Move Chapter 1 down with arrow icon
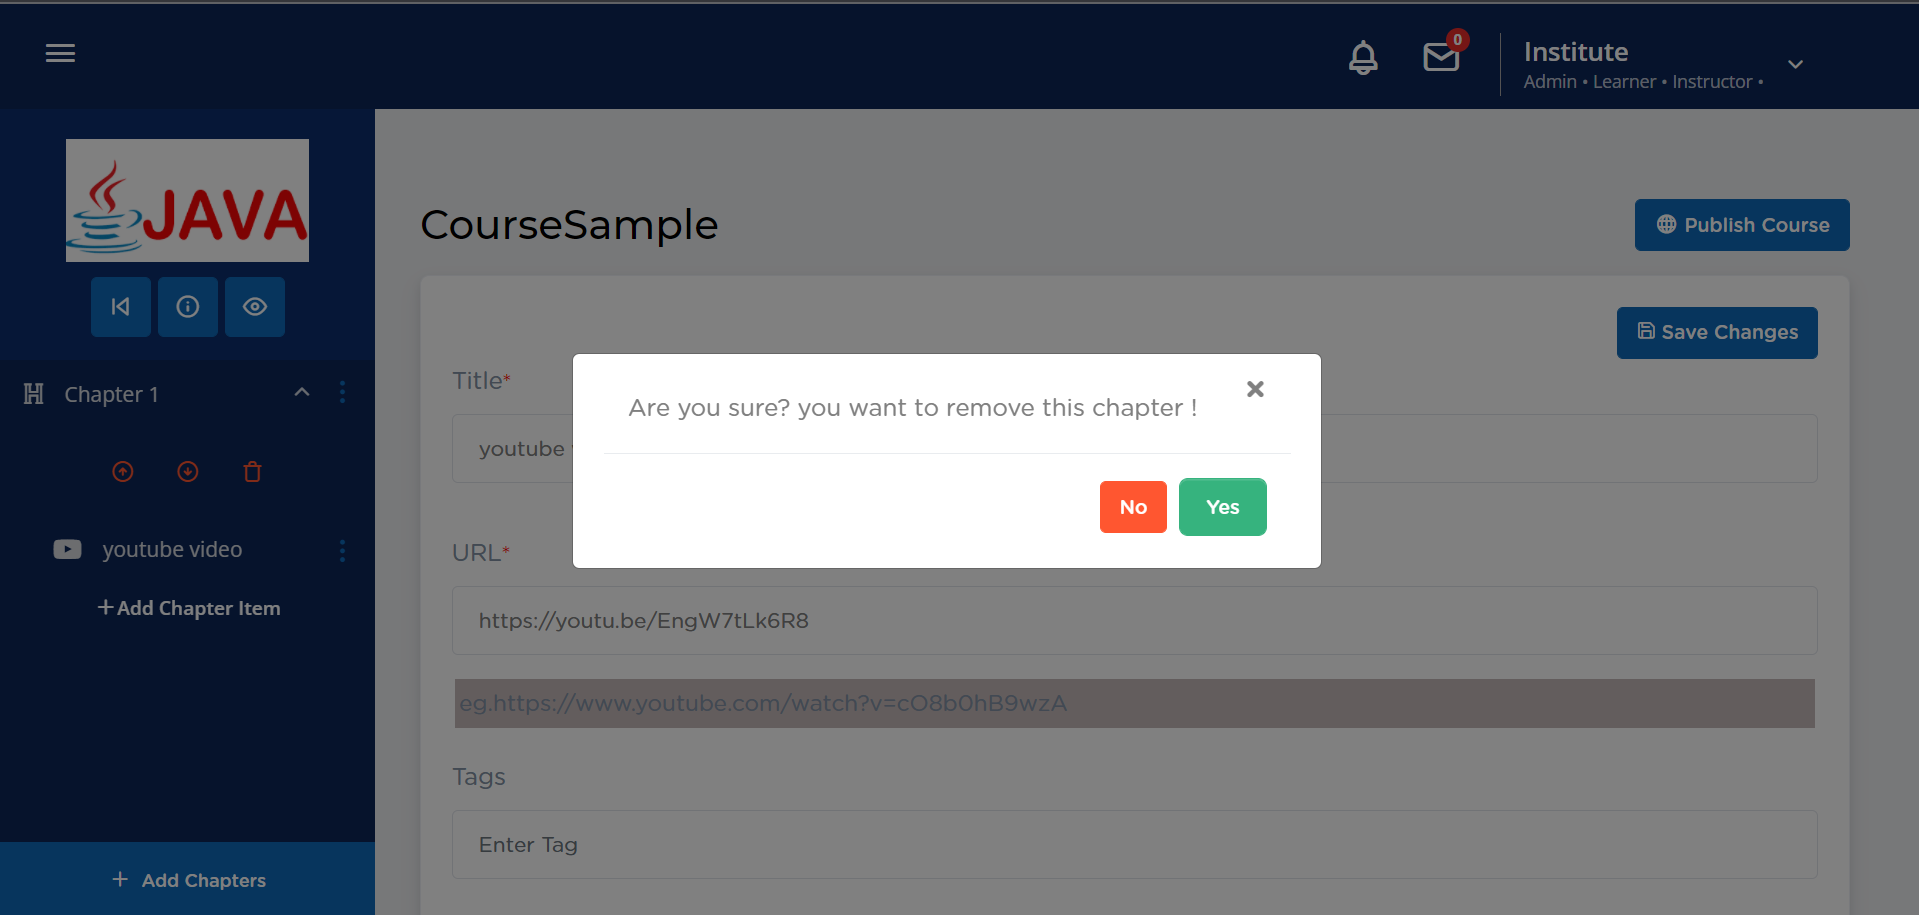 click(x=188, y=472)
